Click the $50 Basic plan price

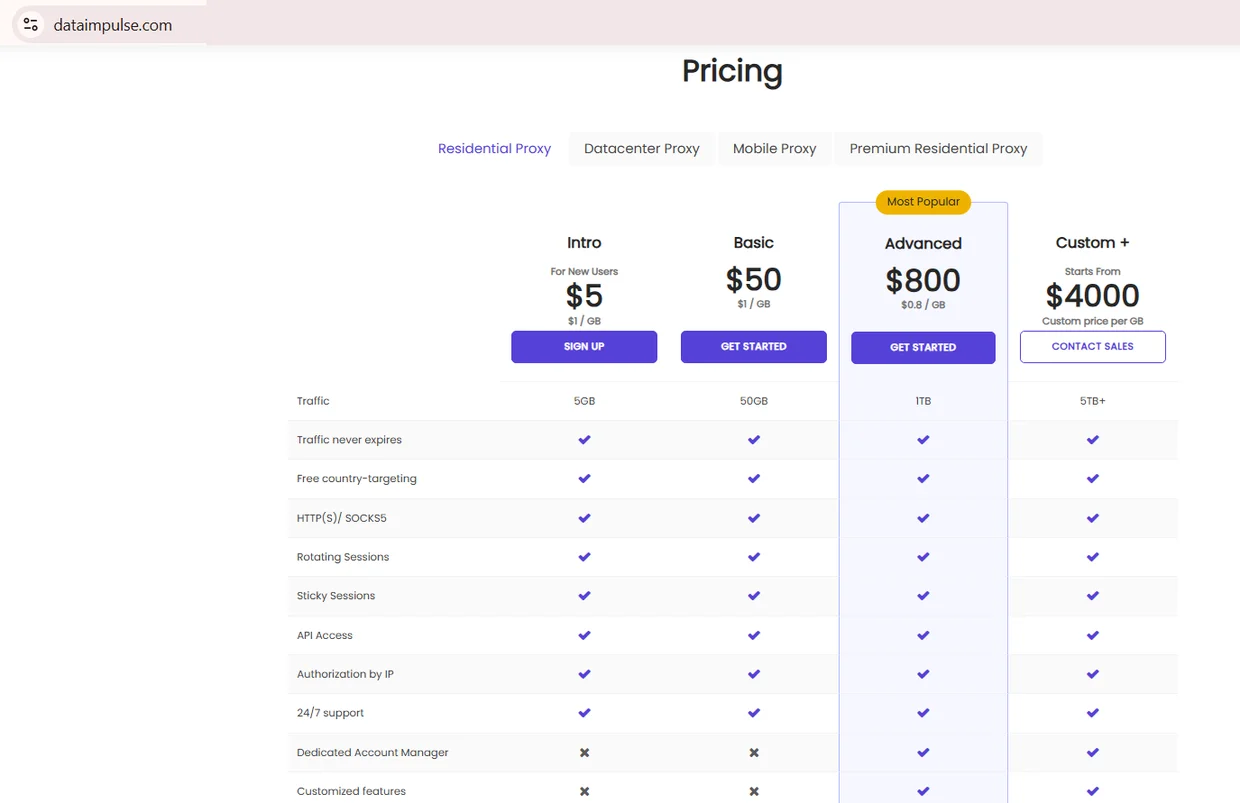[x=754, y=279]
